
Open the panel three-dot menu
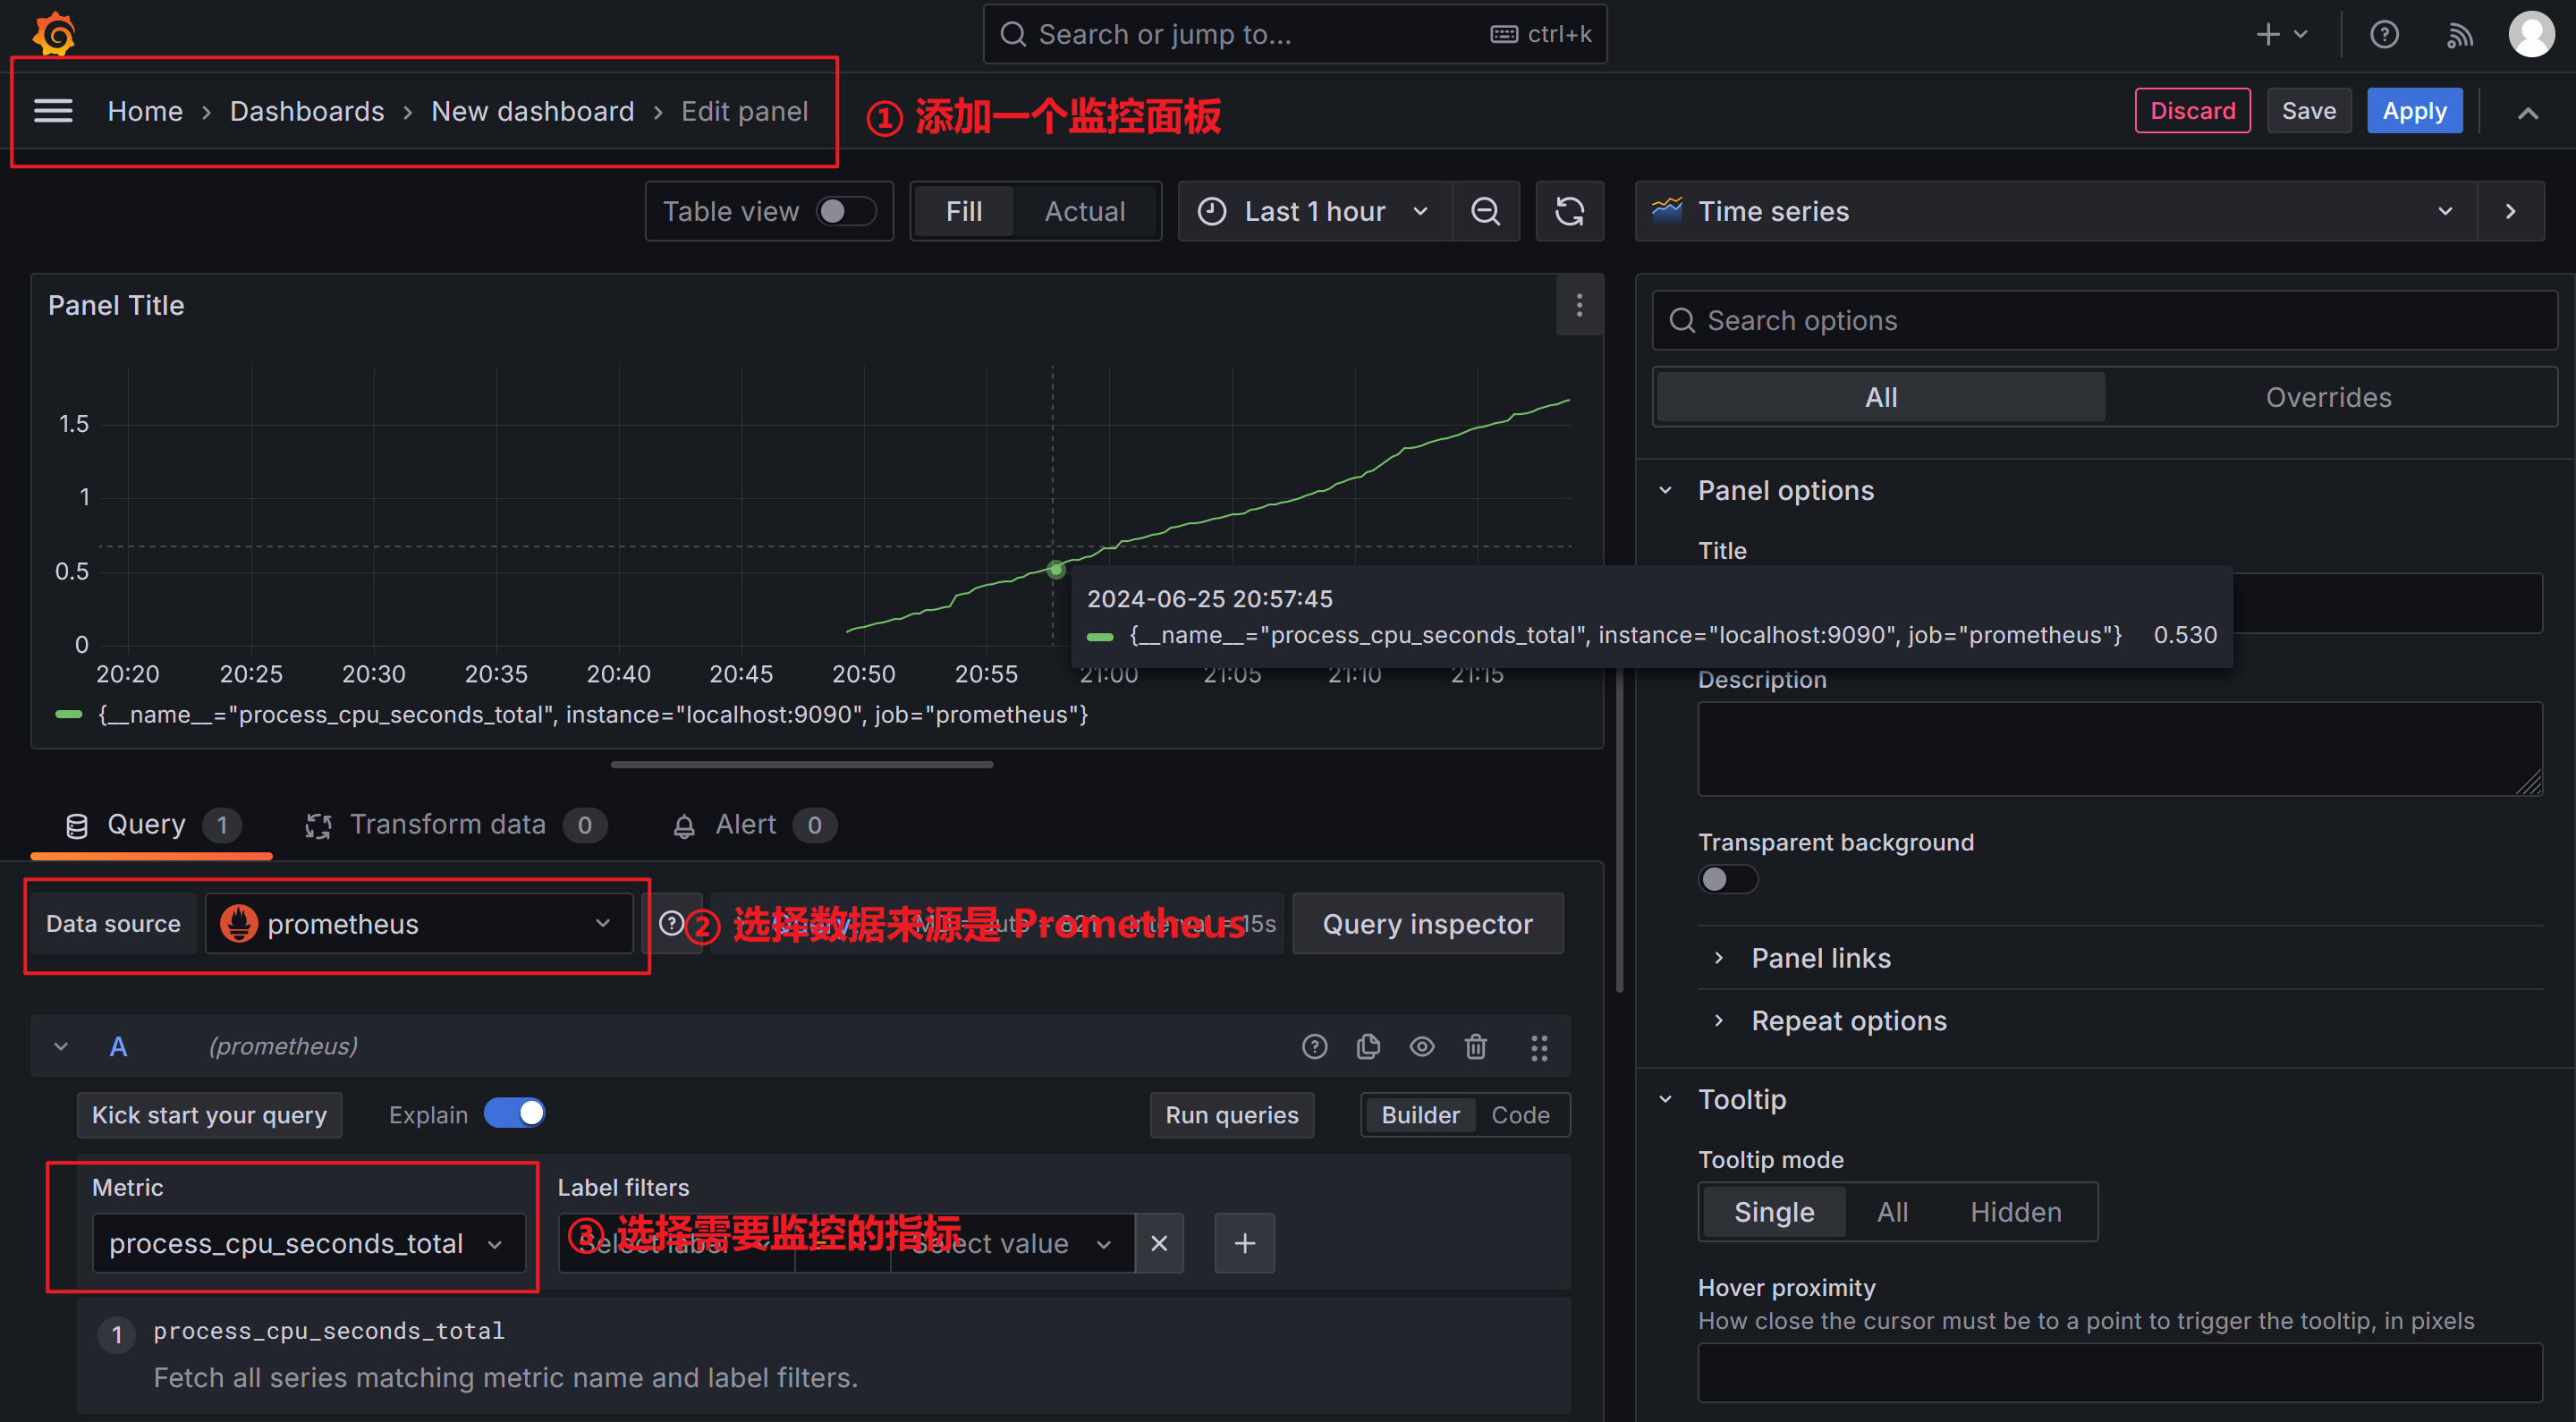[1579, 305]
